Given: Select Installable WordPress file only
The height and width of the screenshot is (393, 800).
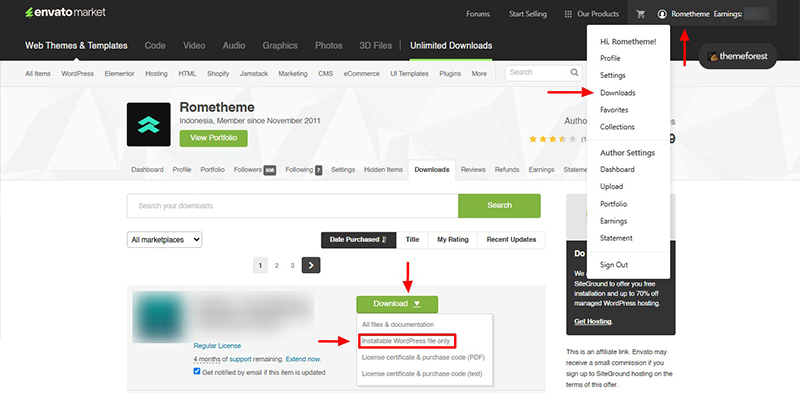Looking at the screenshot, I should [x=406, y=340].
